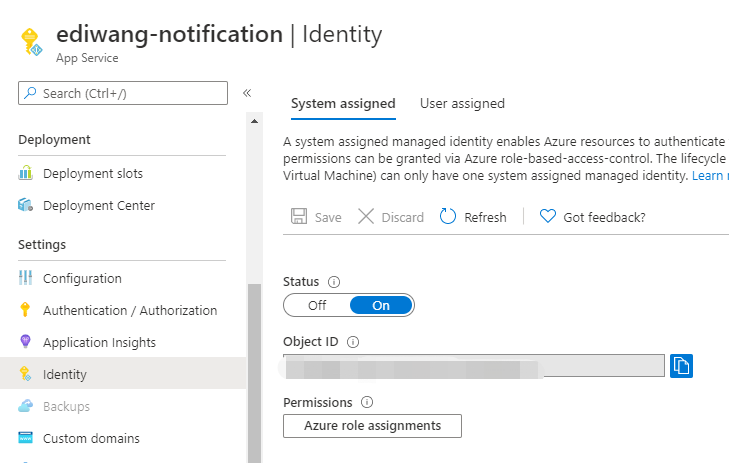729x463 pixels.
Task: Click Azure role assignments button
Action: coord(372,426)
